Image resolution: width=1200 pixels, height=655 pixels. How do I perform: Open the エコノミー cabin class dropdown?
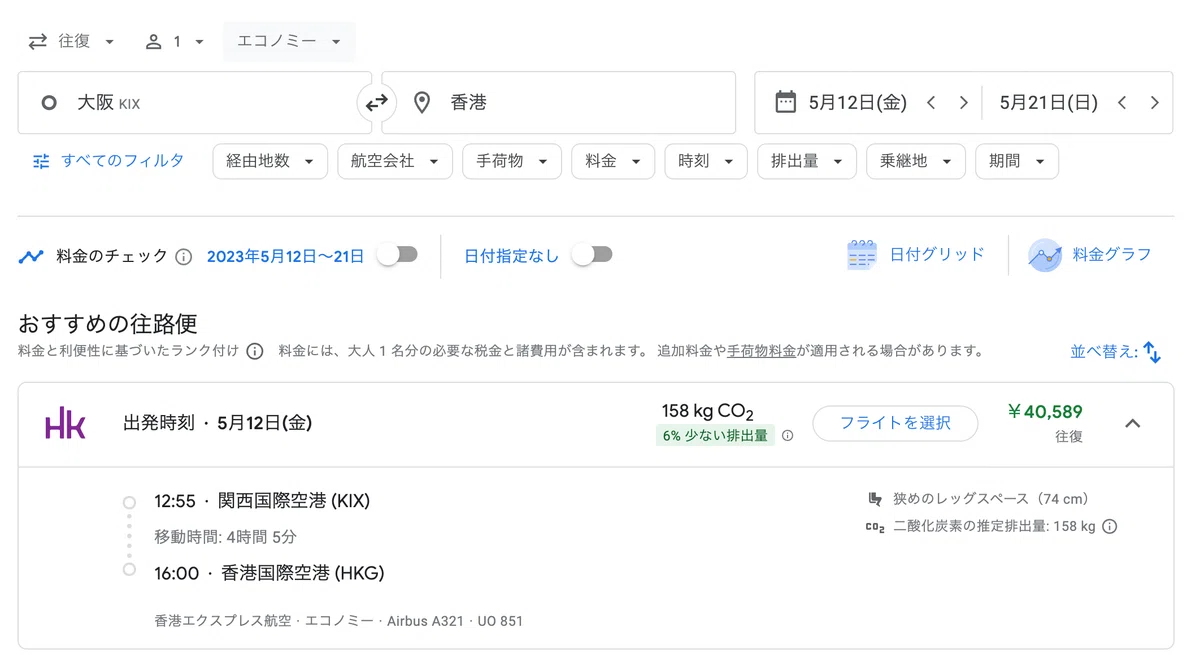click(x=289, y=41)
